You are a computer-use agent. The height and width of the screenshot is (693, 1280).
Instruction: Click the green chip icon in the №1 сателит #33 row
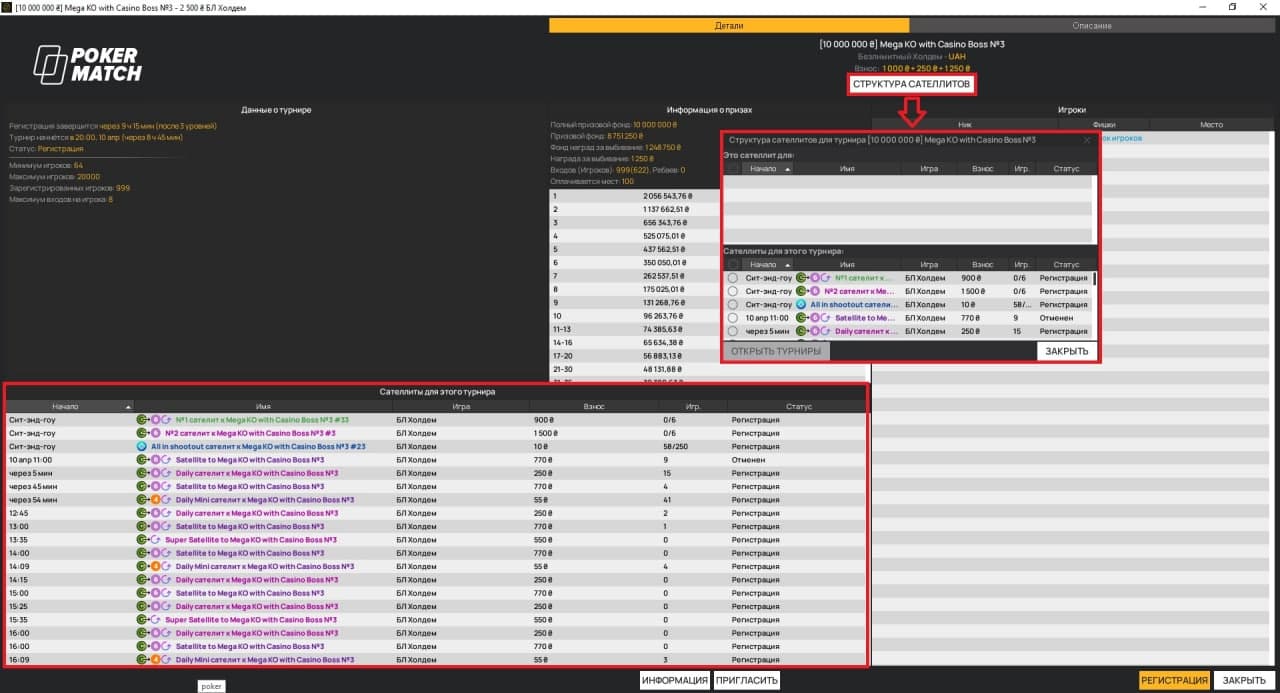tap(141, 420)
